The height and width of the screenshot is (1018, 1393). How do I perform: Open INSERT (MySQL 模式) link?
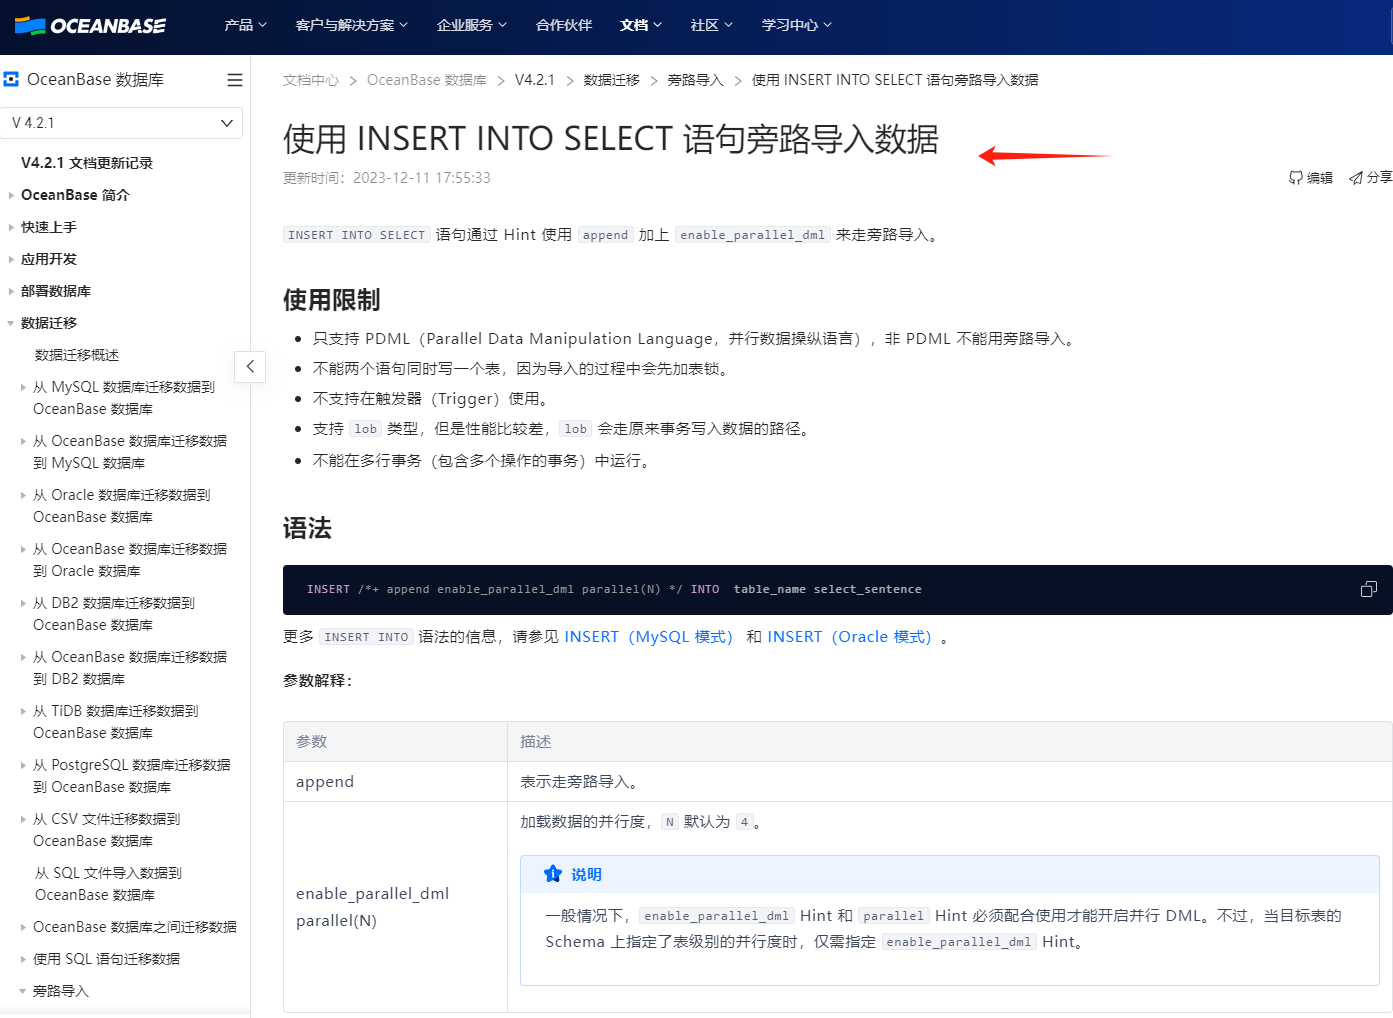click(x=649, y=637)
